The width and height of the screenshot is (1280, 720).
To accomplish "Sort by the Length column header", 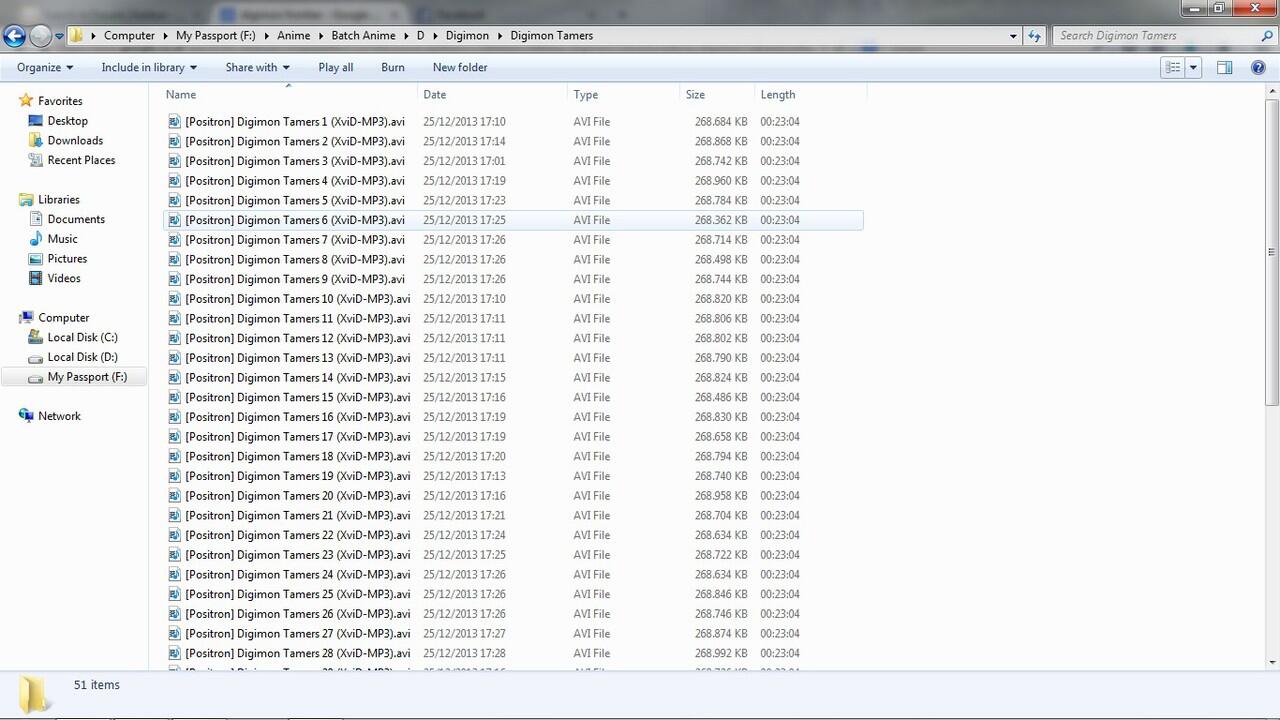I will click(x=810, y=94).
